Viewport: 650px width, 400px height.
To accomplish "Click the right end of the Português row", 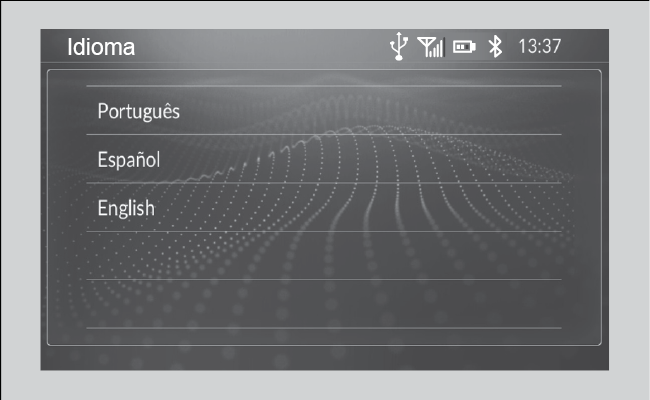I will [539, 110].
